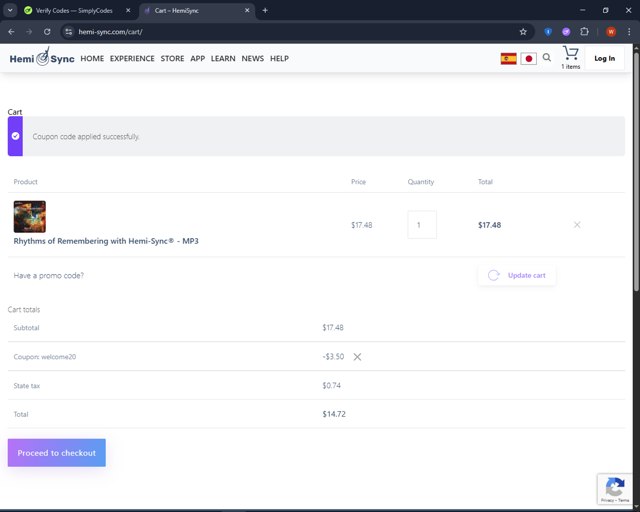The width and height of the screenshot is (640, 512).
Task: Open the browser extensions puzzle menu
Action: tap(584, 31)
